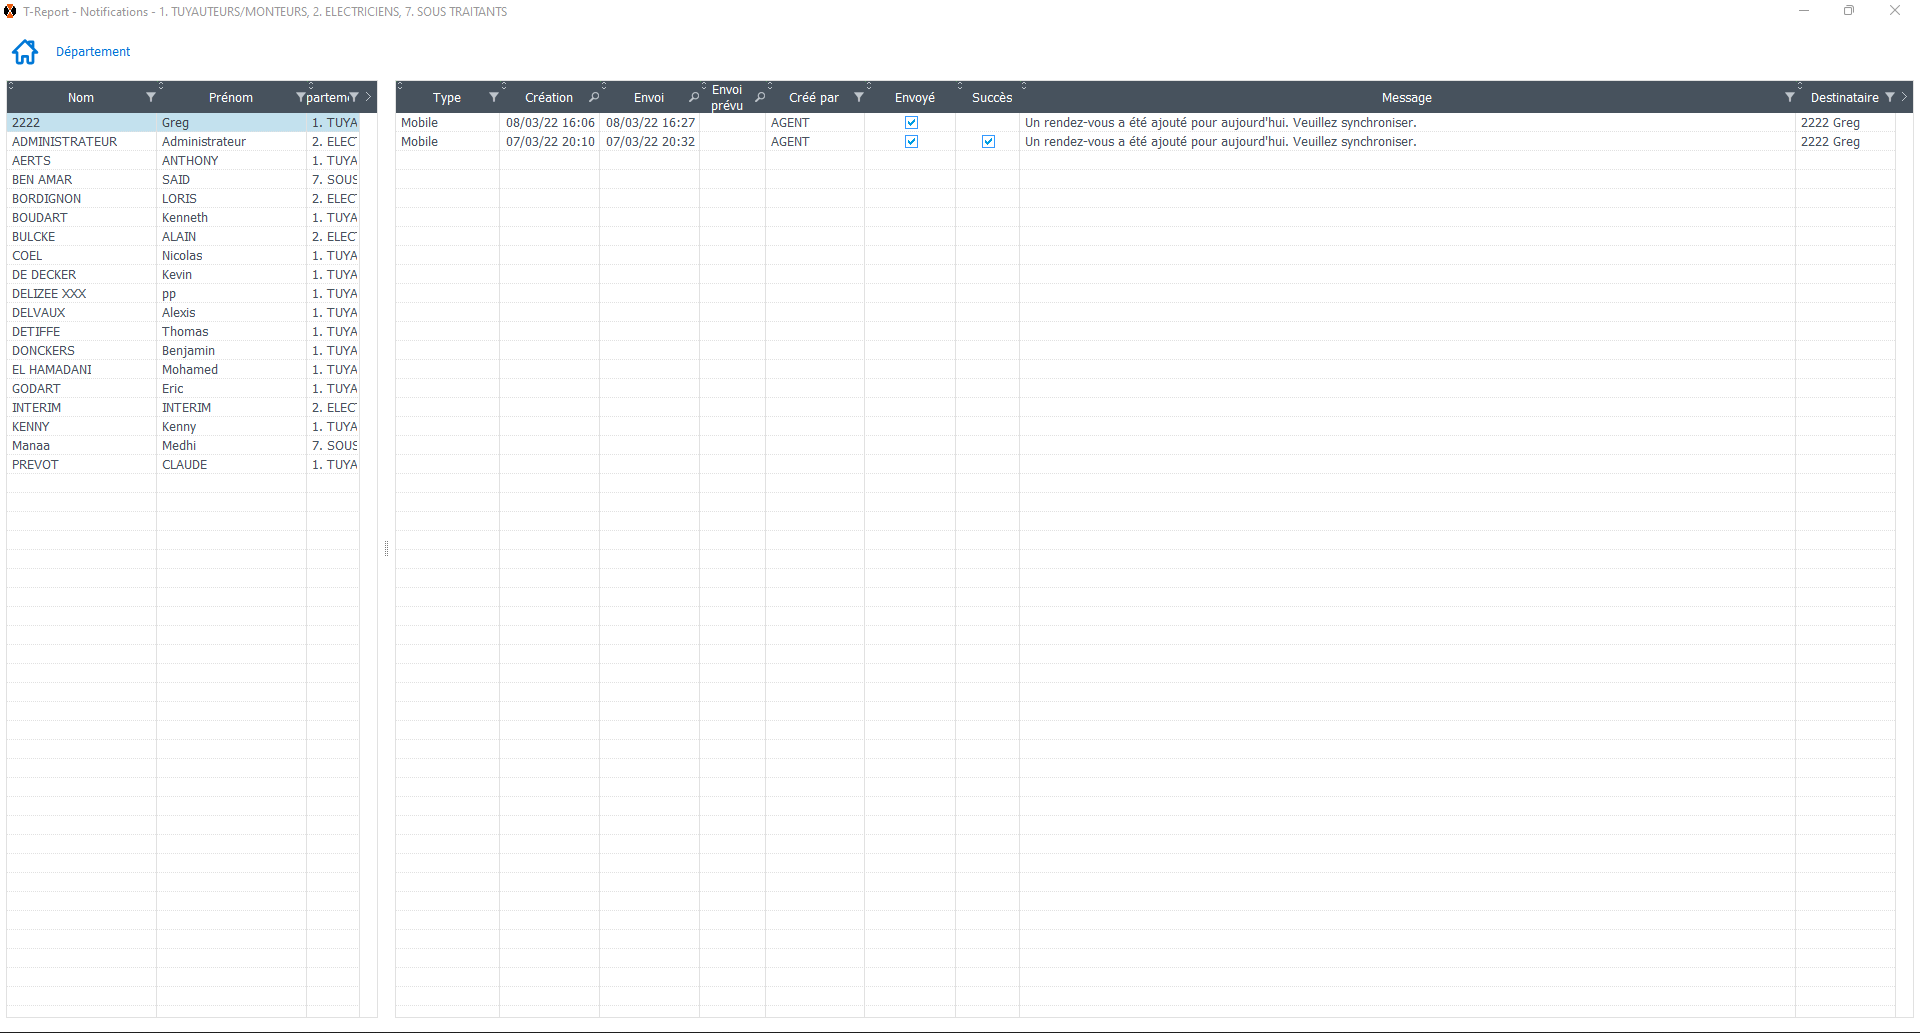Expand the notifications grid's right chevron
The width and height of the screenshot is (1920, 1033).
click(x=1904, y=97)
